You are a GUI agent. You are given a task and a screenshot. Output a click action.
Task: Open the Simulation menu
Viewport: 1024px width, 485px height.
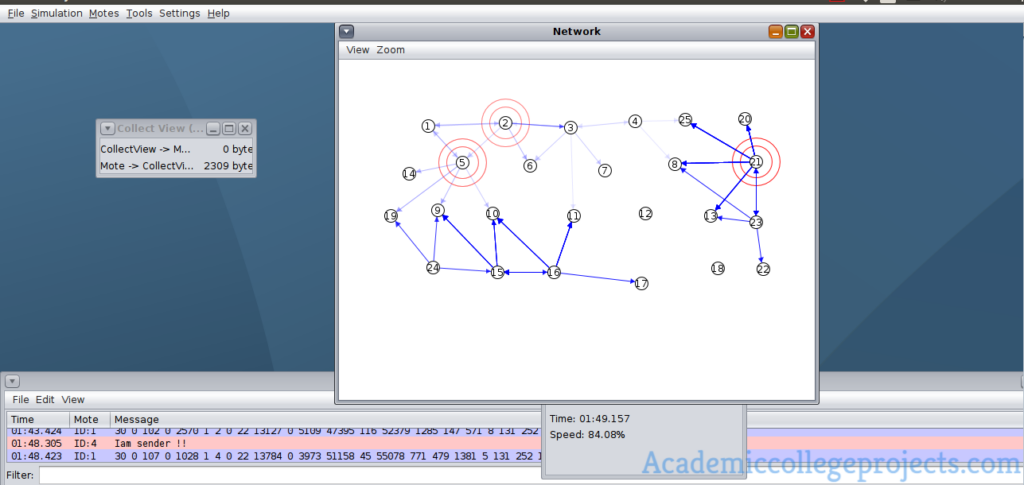point(57,13)
